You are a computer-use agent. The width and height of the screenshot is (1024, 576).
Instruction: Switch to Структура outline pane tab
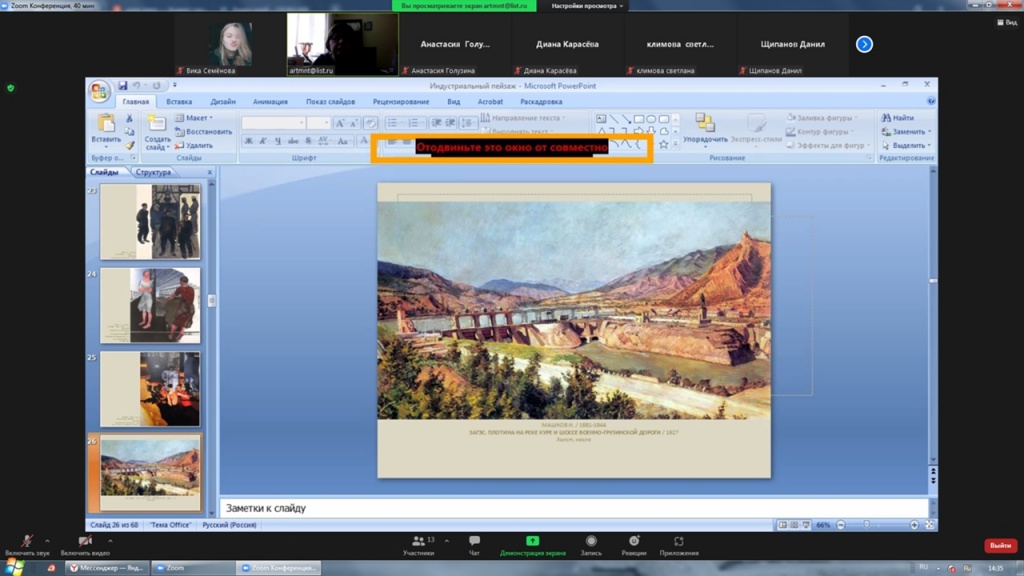pos(153,172)
